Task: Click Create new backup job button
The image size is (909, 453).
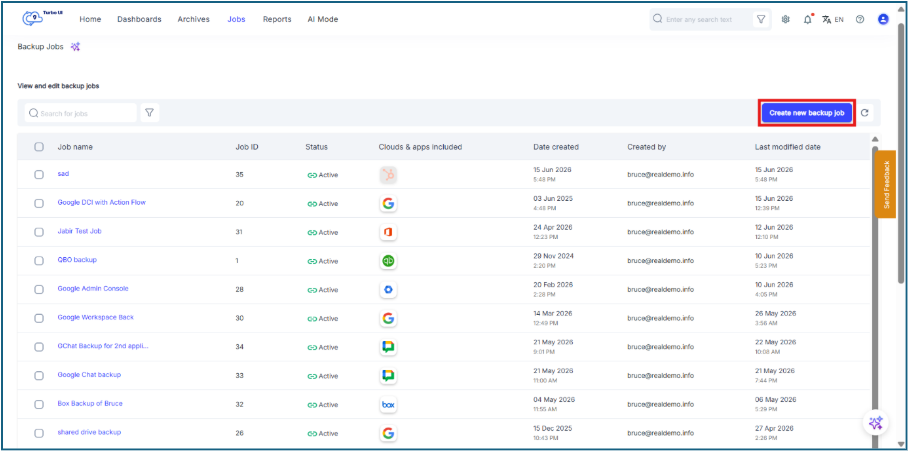Action: [806, 113]
